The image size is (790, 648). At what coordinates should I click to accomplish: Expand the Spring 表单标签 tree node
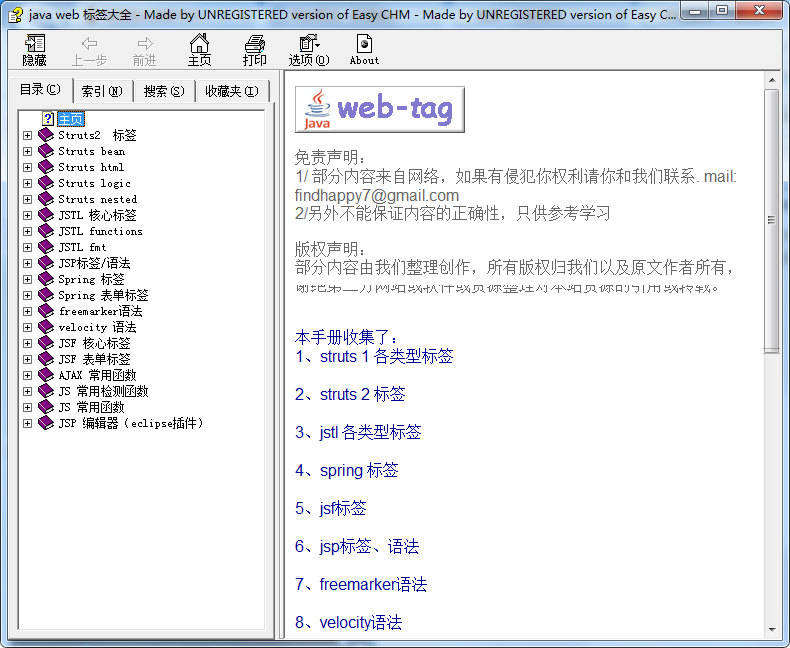click(28, 295)
